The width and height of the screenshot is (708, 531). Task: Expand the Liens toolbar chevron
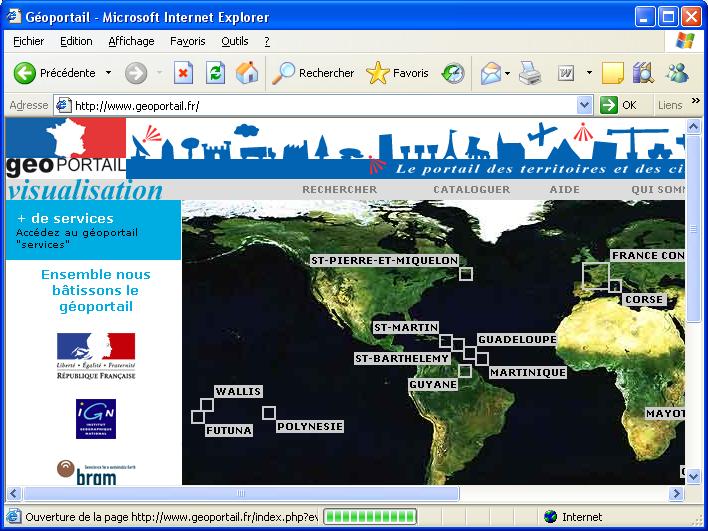click(695, 101)
